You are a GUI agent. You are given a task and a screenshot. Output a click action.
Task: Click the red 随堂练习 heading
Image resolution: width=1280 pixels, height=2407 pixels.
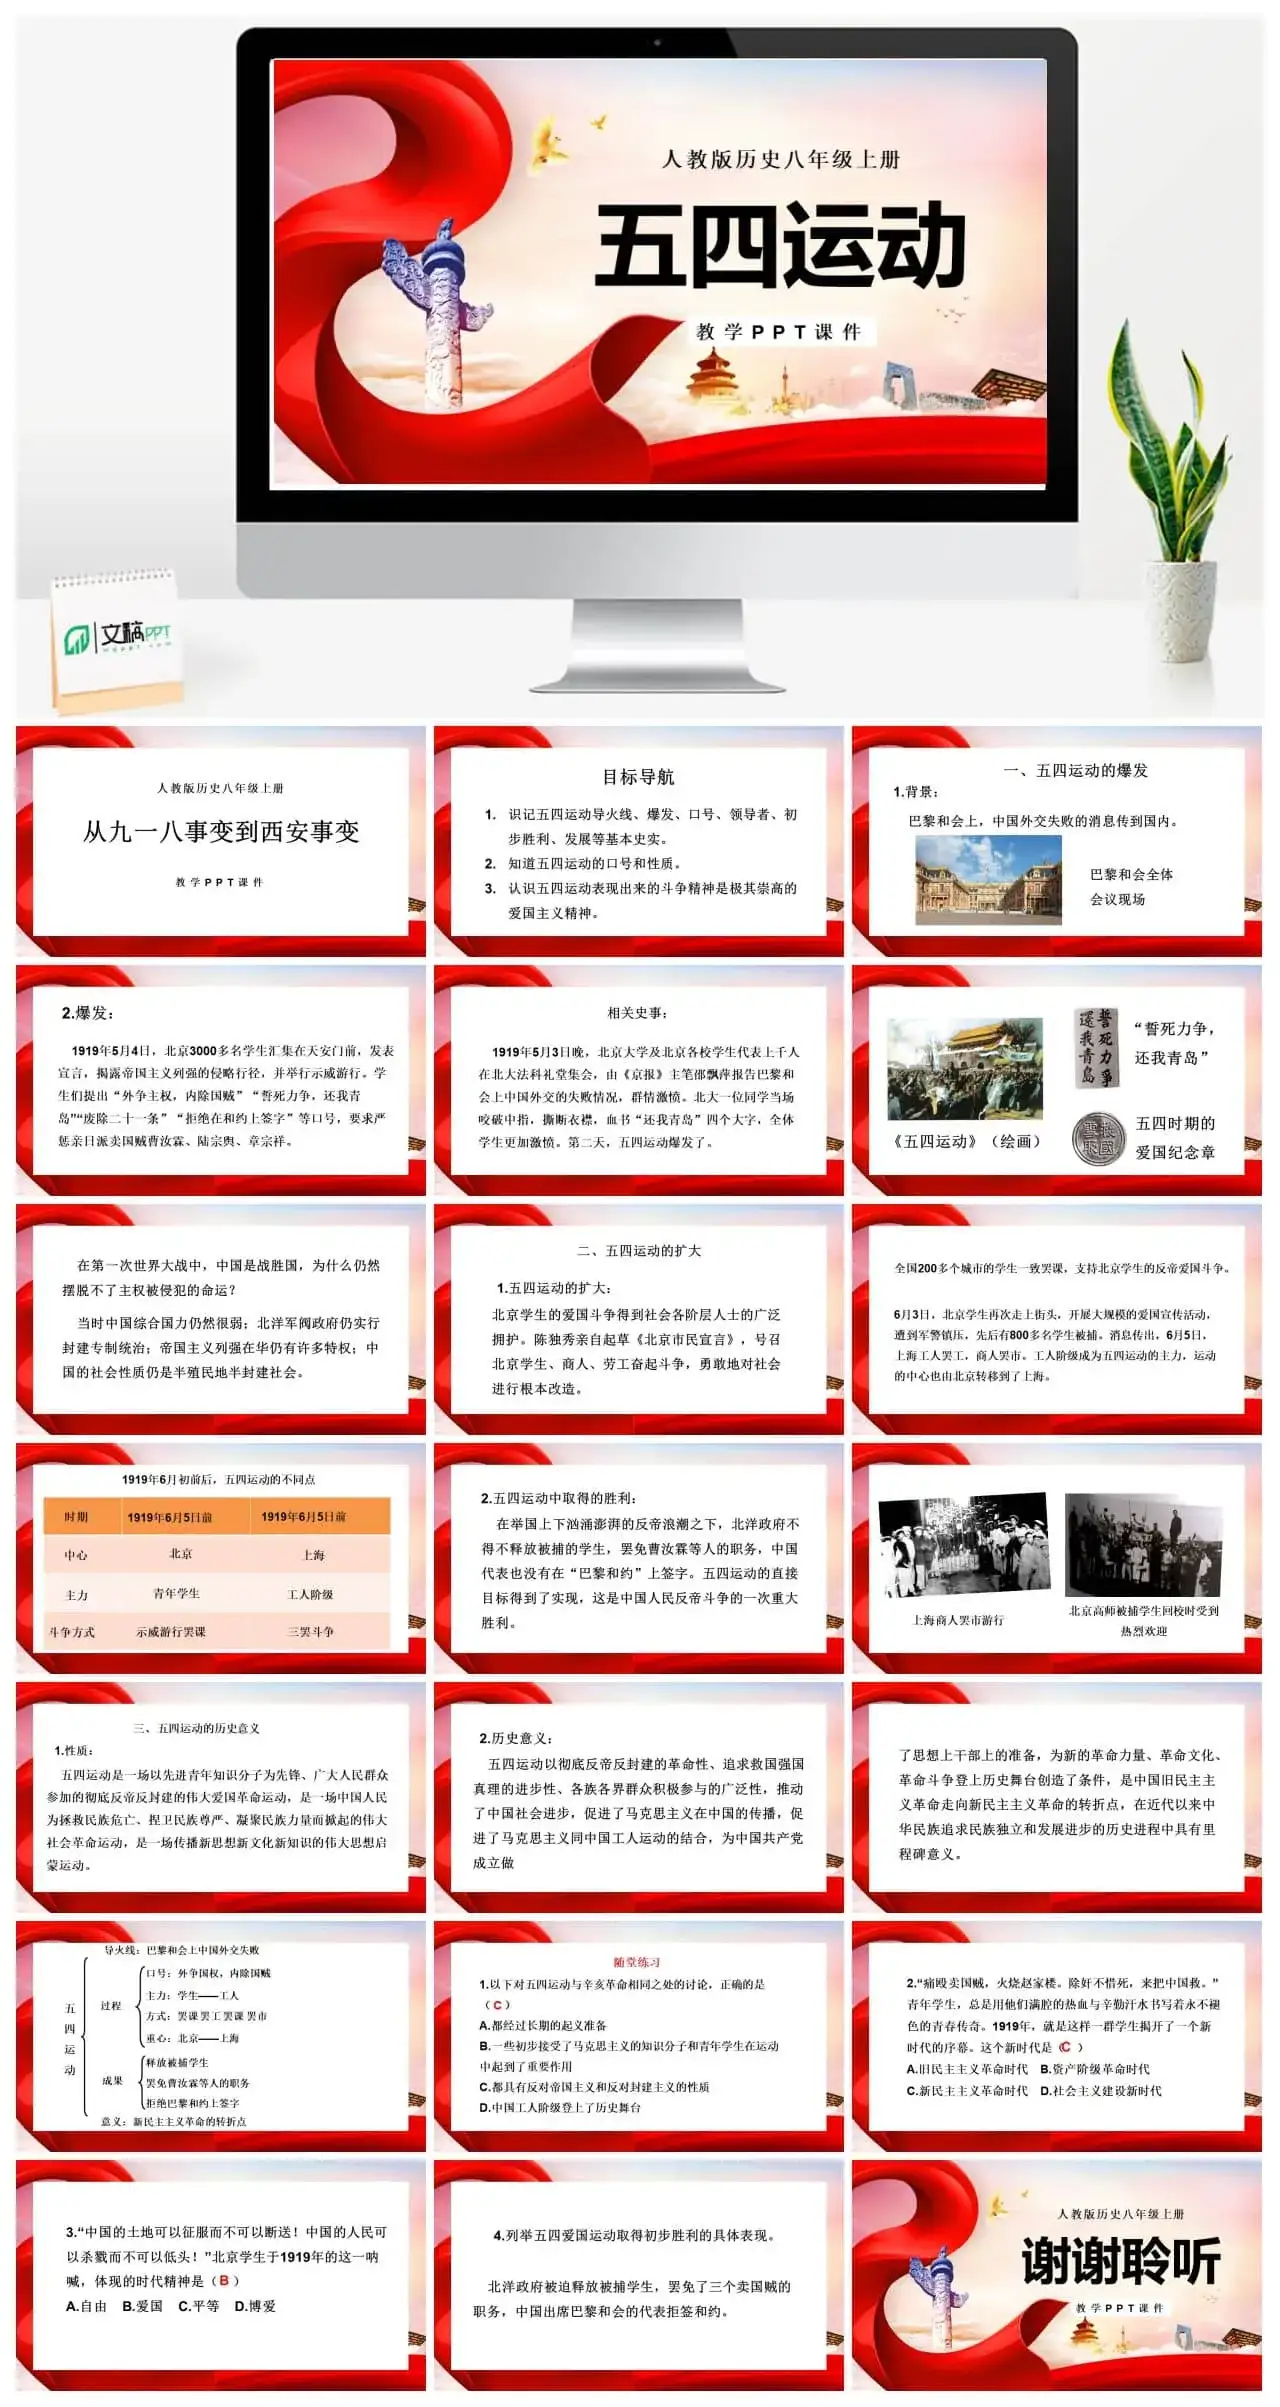point(637,1962)
